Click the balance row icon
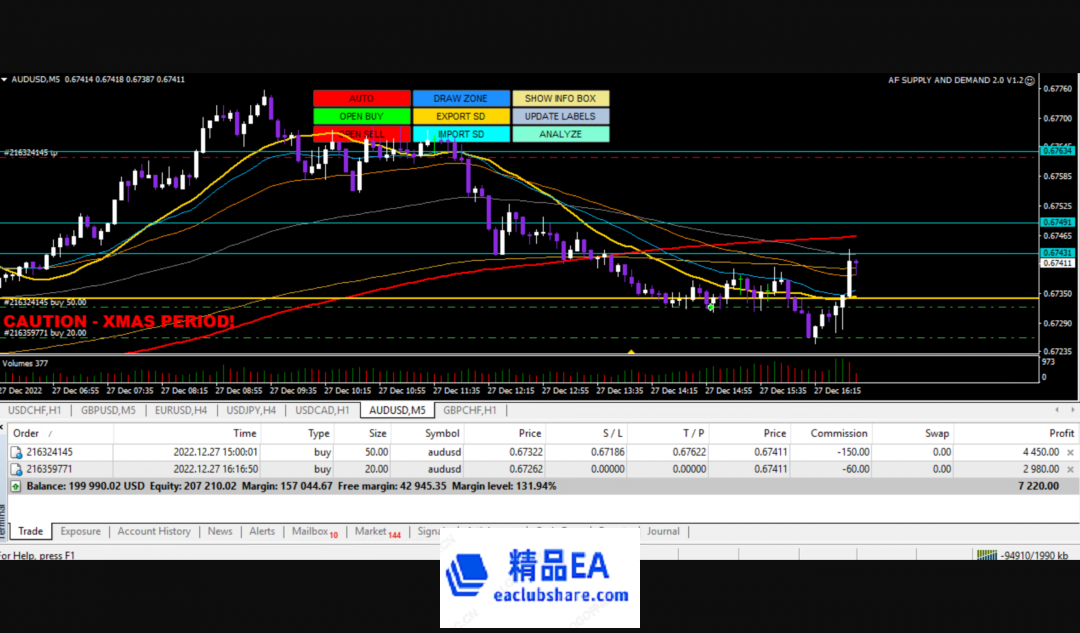 click(15, 486)
